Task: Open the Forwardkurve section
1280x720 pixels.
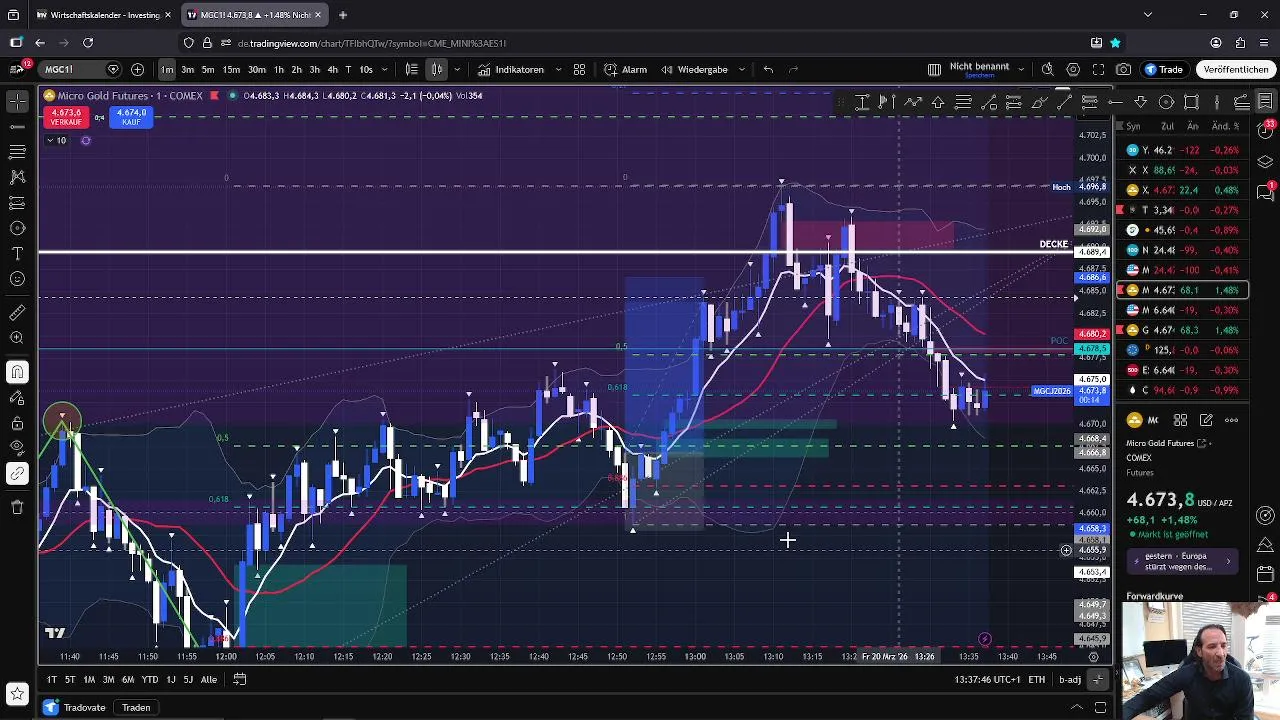Action: click(1154, 596)
